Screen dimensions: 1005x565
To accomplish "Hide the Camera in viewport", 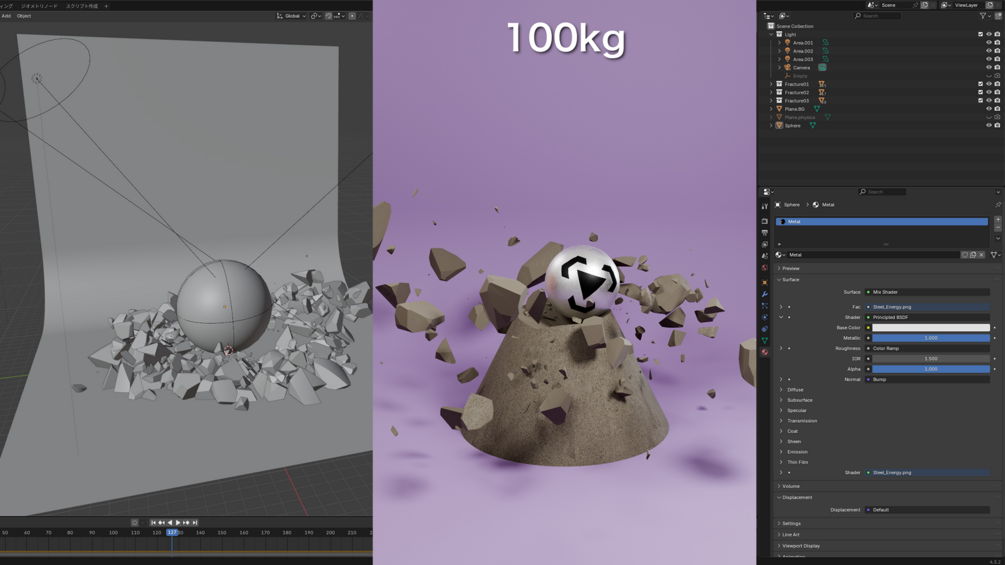I will [989, 67].
